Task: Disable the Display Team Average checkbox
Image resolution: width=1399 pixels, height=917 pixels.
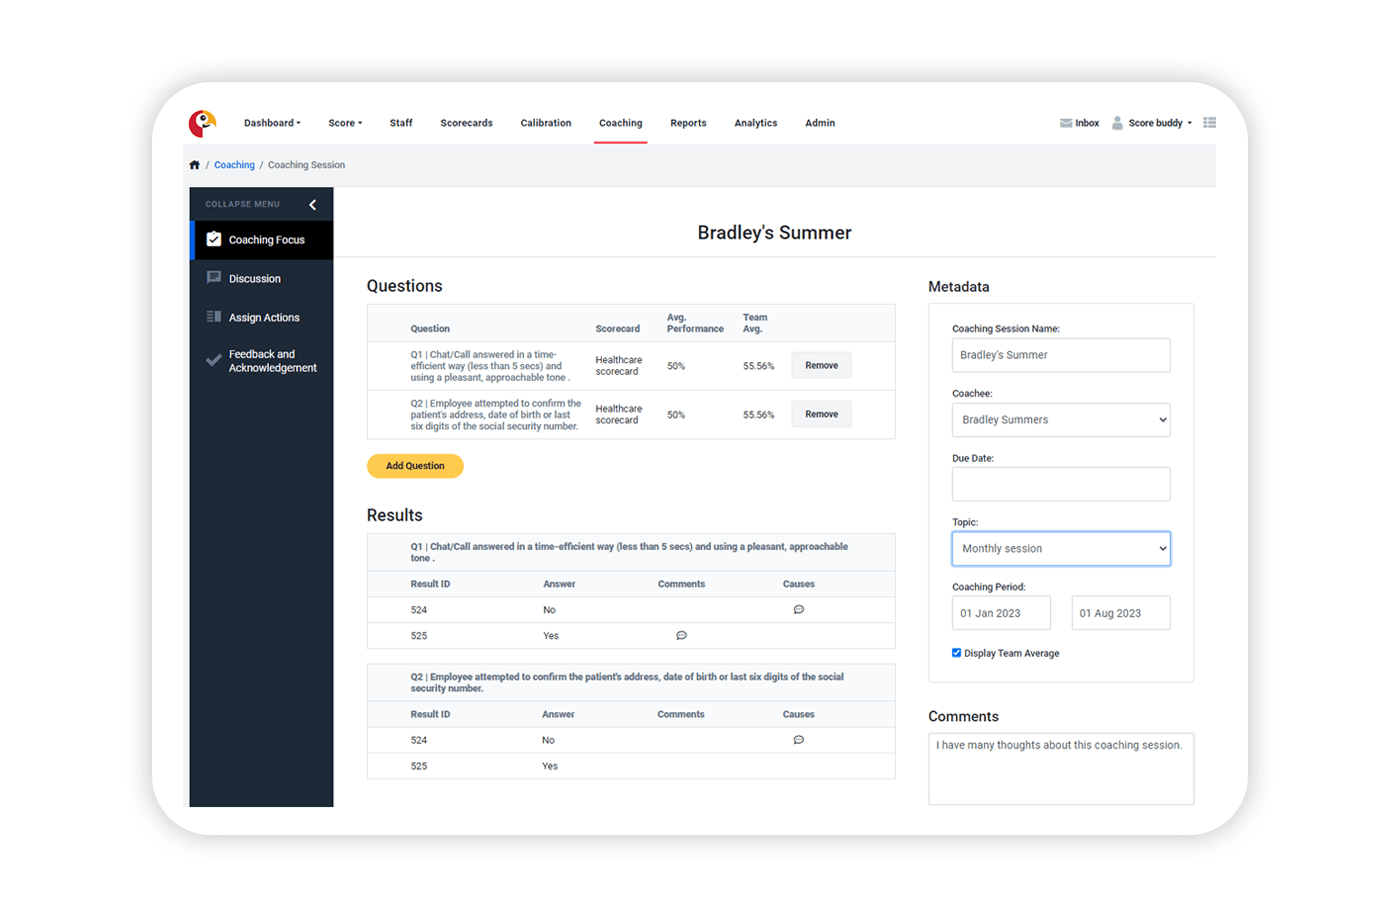Action: 956,652
